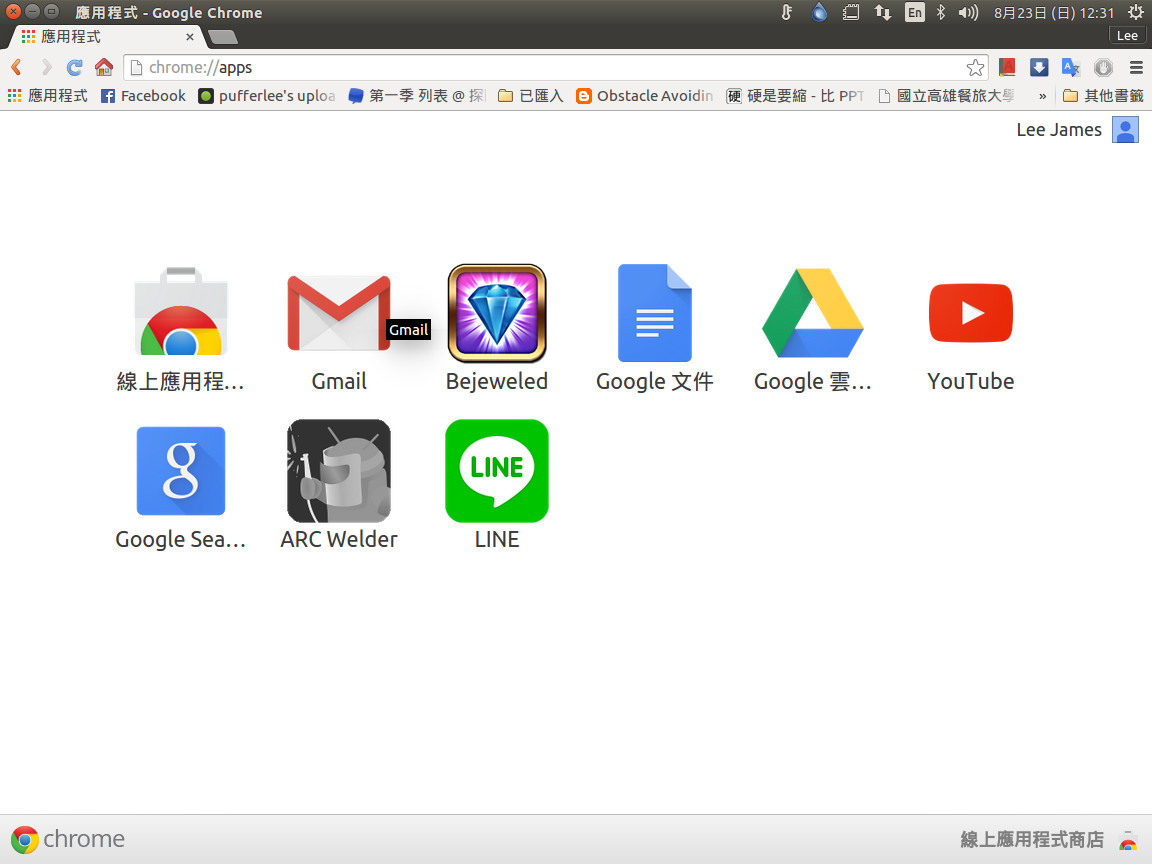1152x864 pixels.
Task: Open the pufferlee's uploads bookmark
Action: pyautogui.click(x=267, y=96)
